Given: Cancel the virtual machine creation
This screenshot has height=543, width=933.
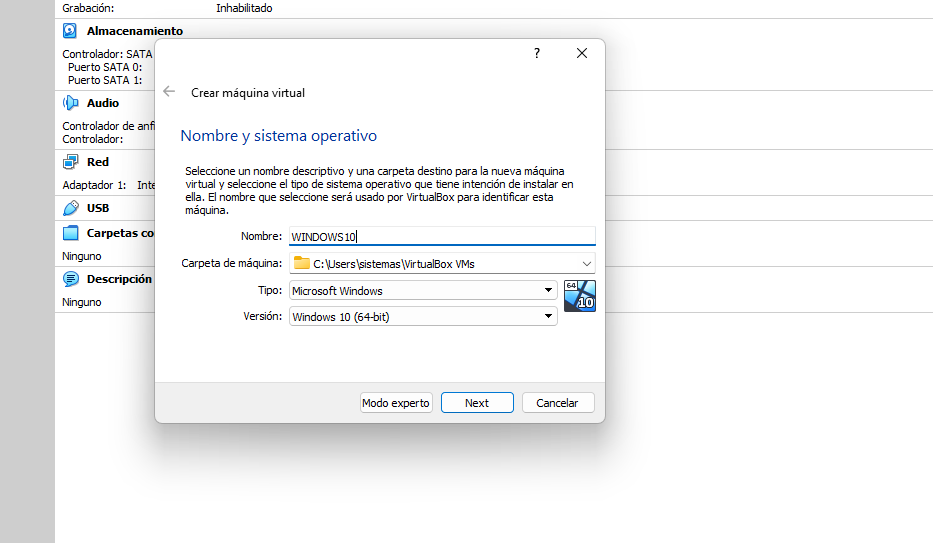Looking at the screenshot, I should click(557, 403).
